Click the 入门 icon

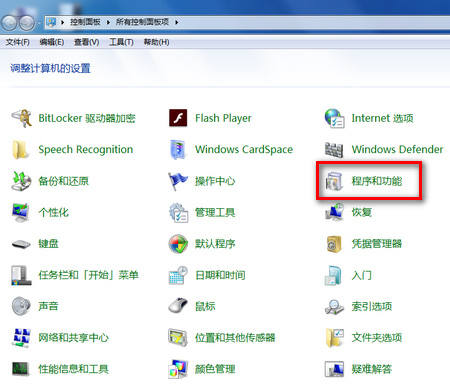tap(334, 275)
